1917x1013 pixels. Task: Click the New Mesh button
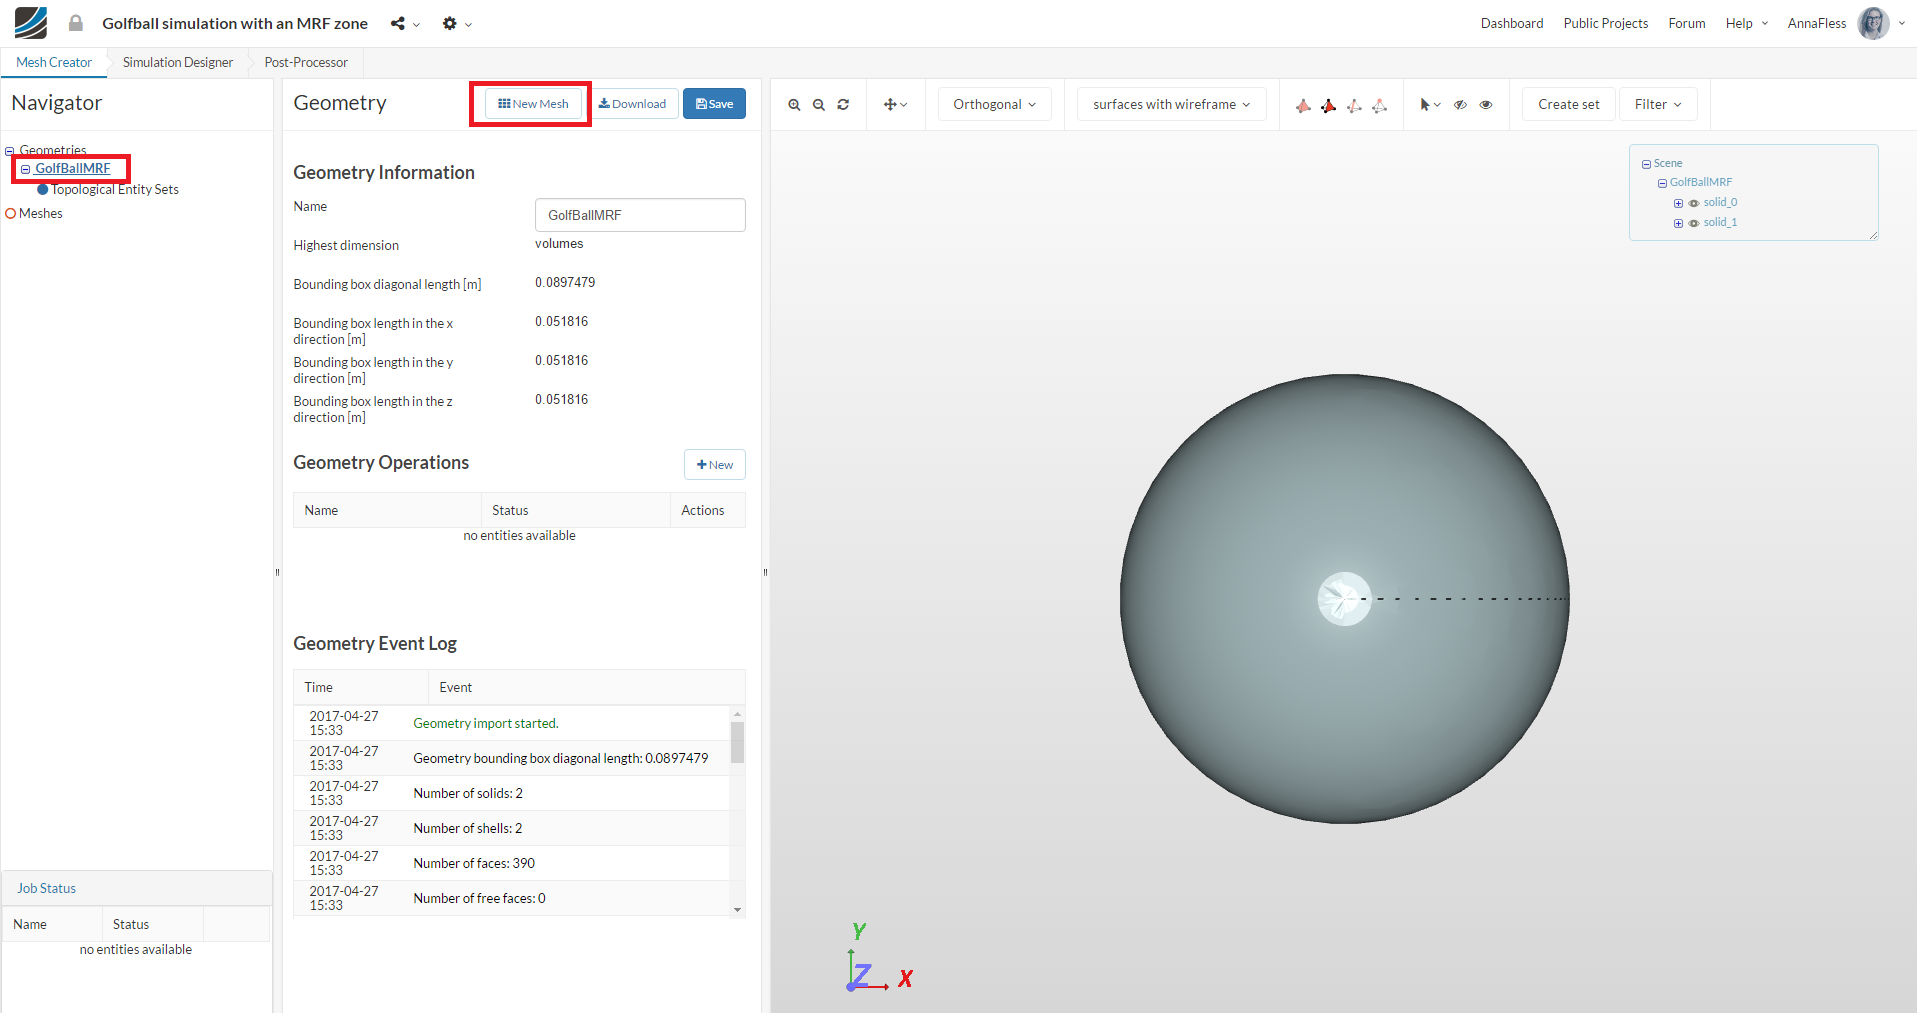[533, 104]
